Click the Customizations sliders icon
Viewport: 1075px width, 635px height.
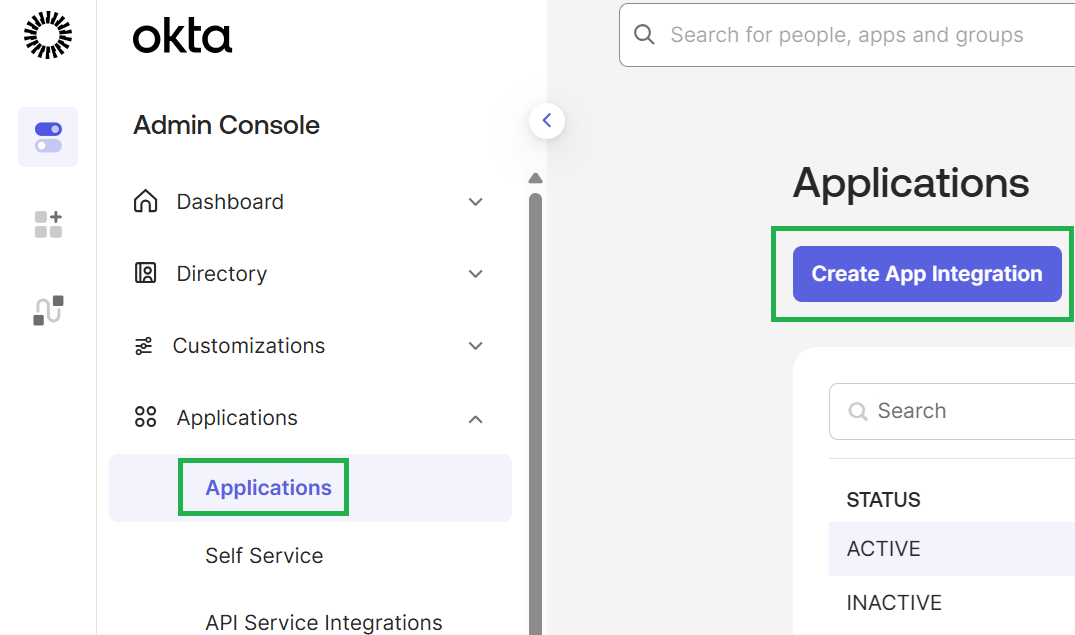pyautogui.click(x=144, y=346)
